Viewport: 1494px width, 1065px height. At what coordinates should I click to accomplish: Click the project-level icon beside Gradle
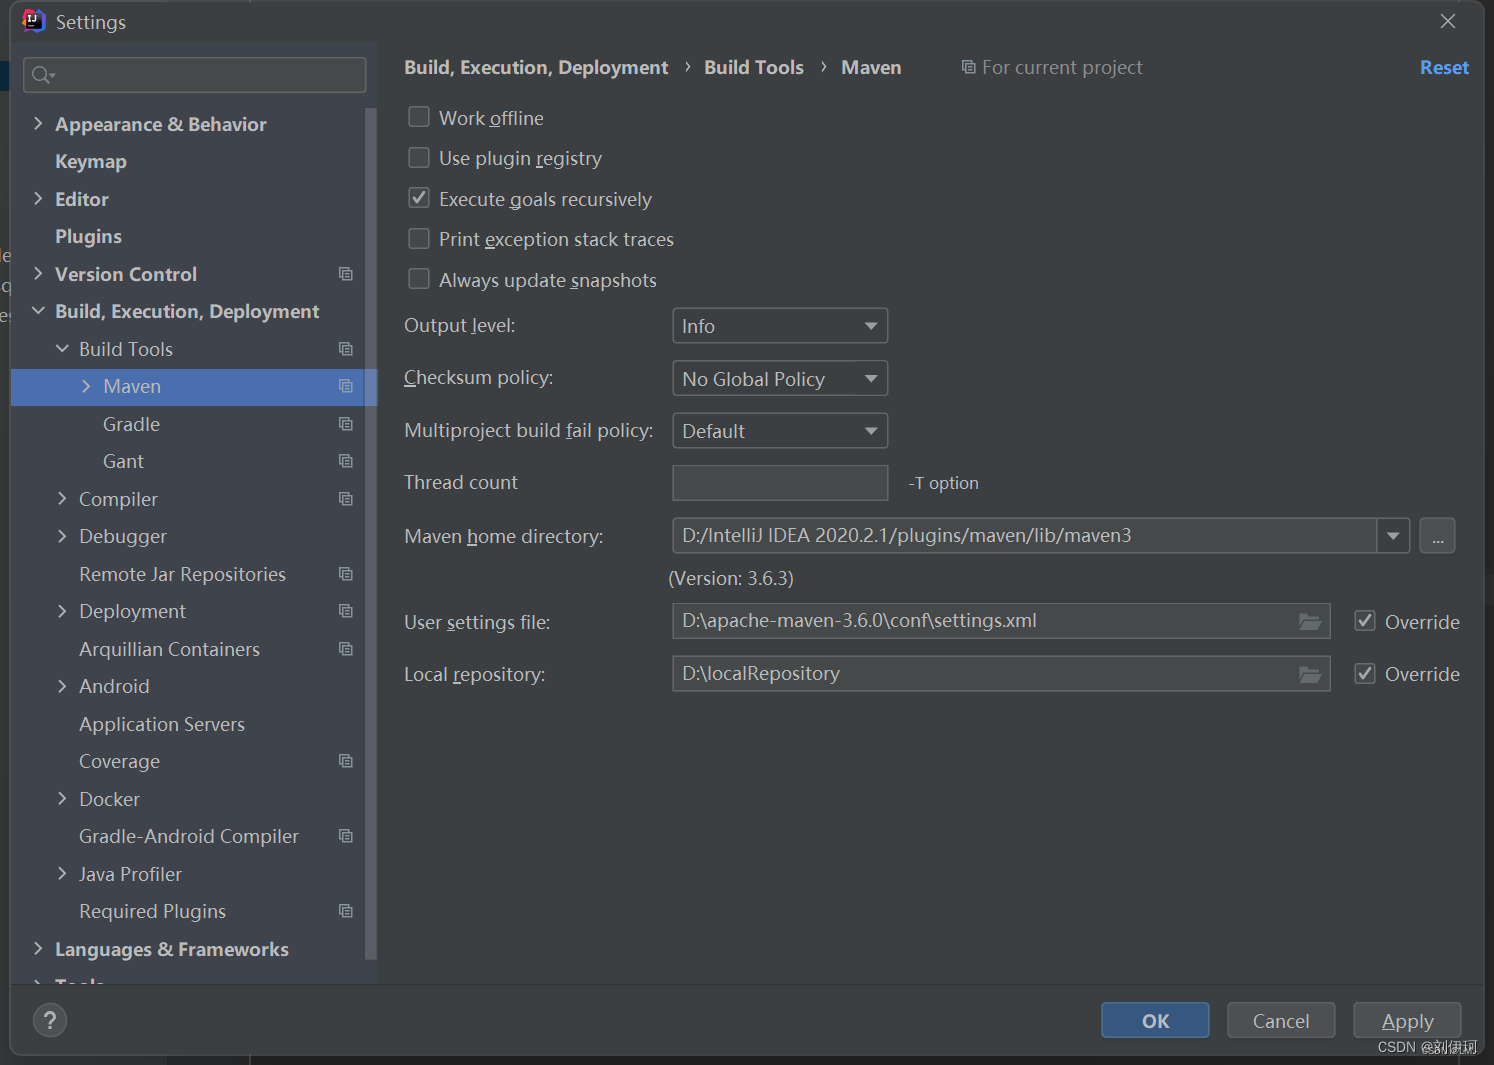tap(346, 424)
